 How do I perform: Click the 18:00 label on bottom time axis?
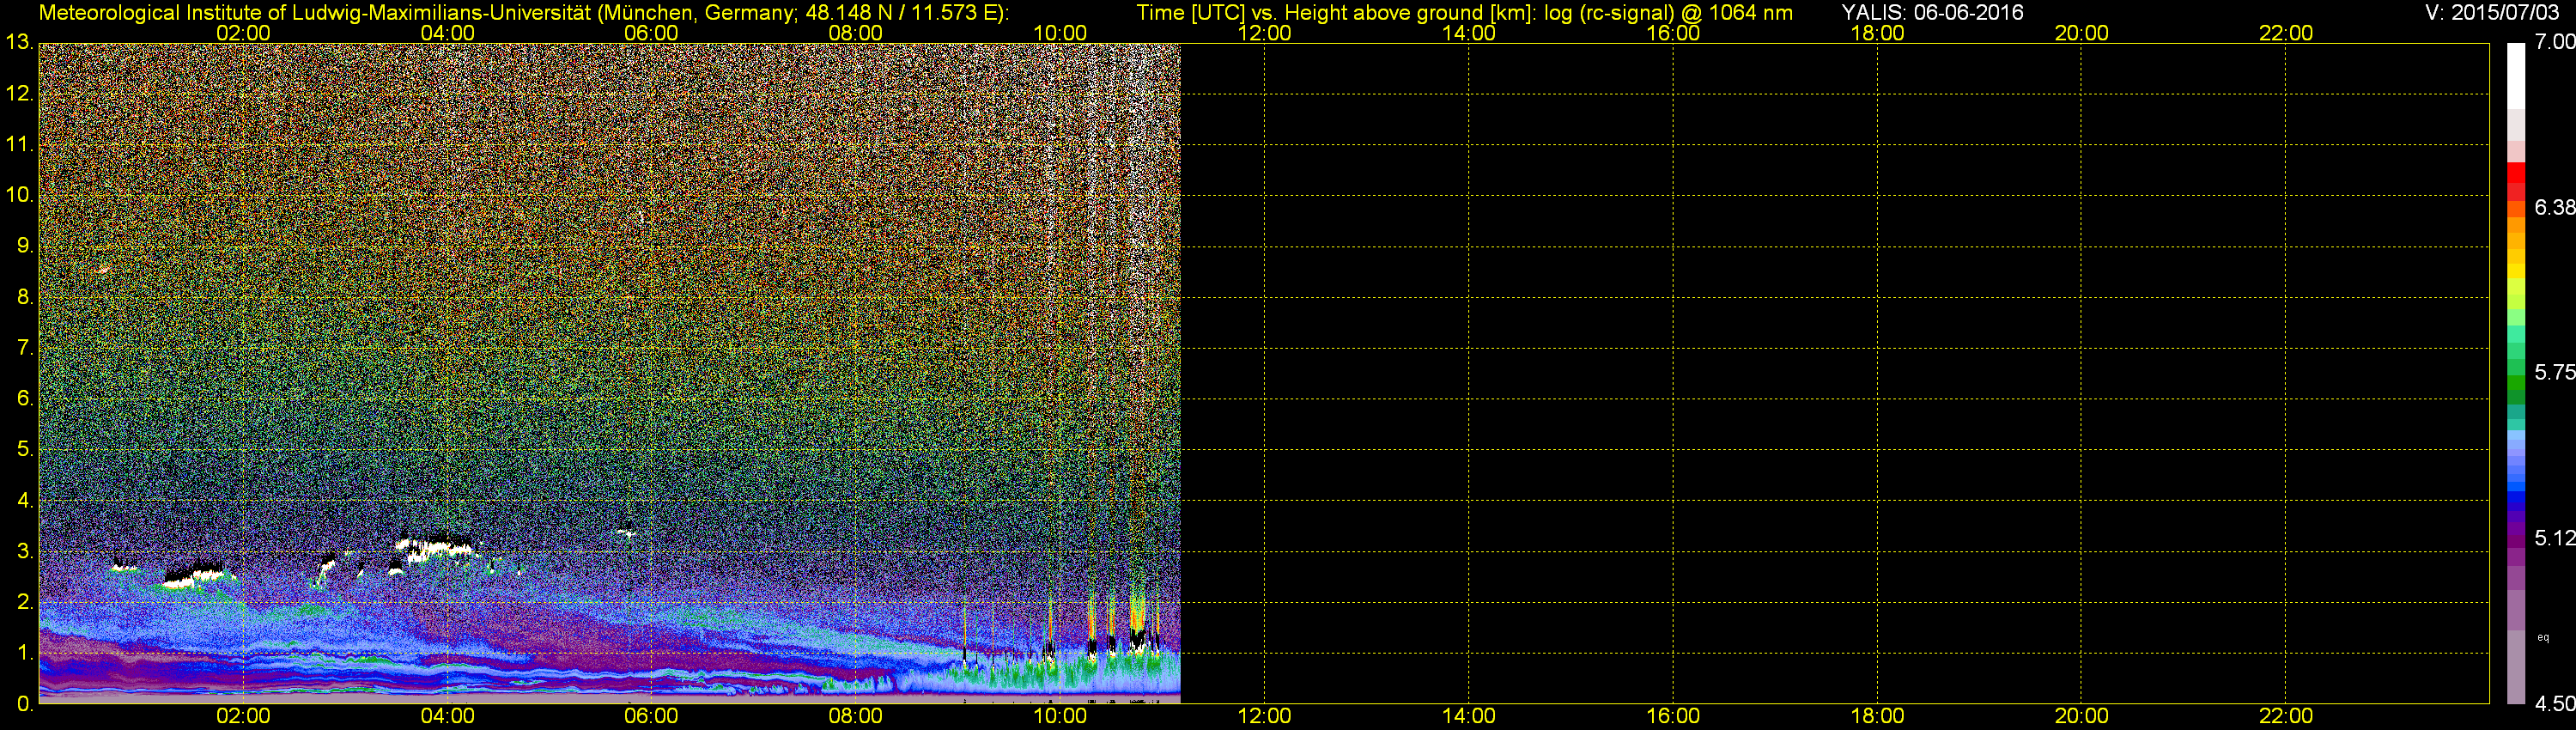pyautogui.click(x=1877, y=716)
